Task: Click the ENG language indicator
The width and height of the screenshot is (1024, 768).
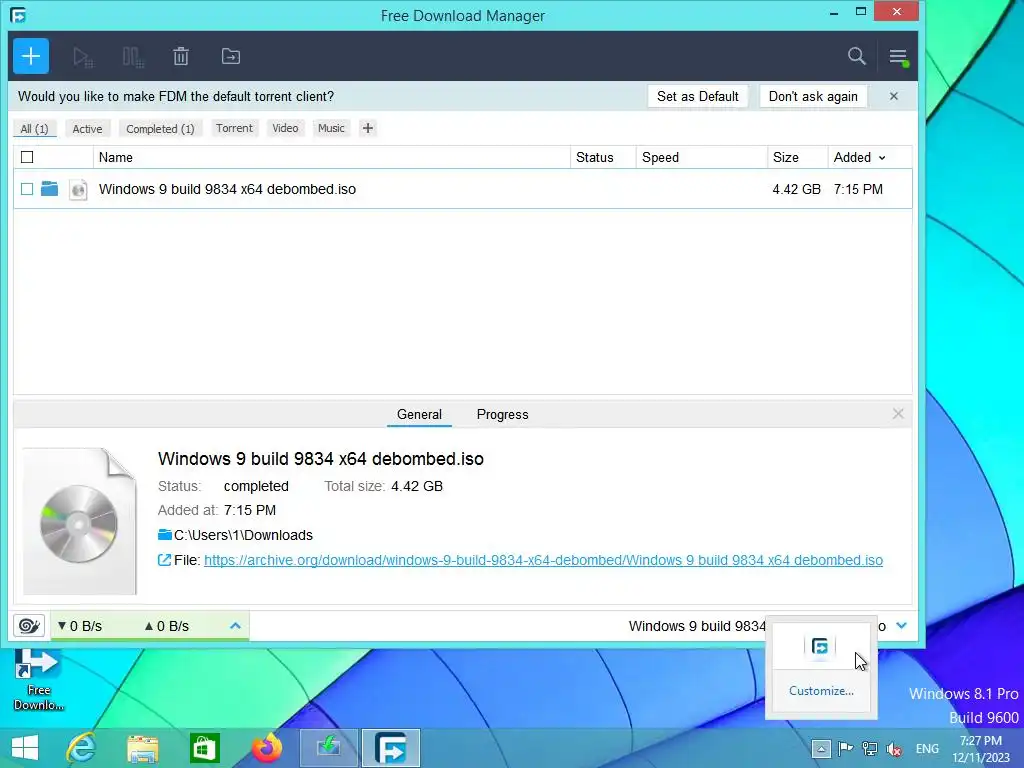Action: pyautogui.click(x=927, y=749)
